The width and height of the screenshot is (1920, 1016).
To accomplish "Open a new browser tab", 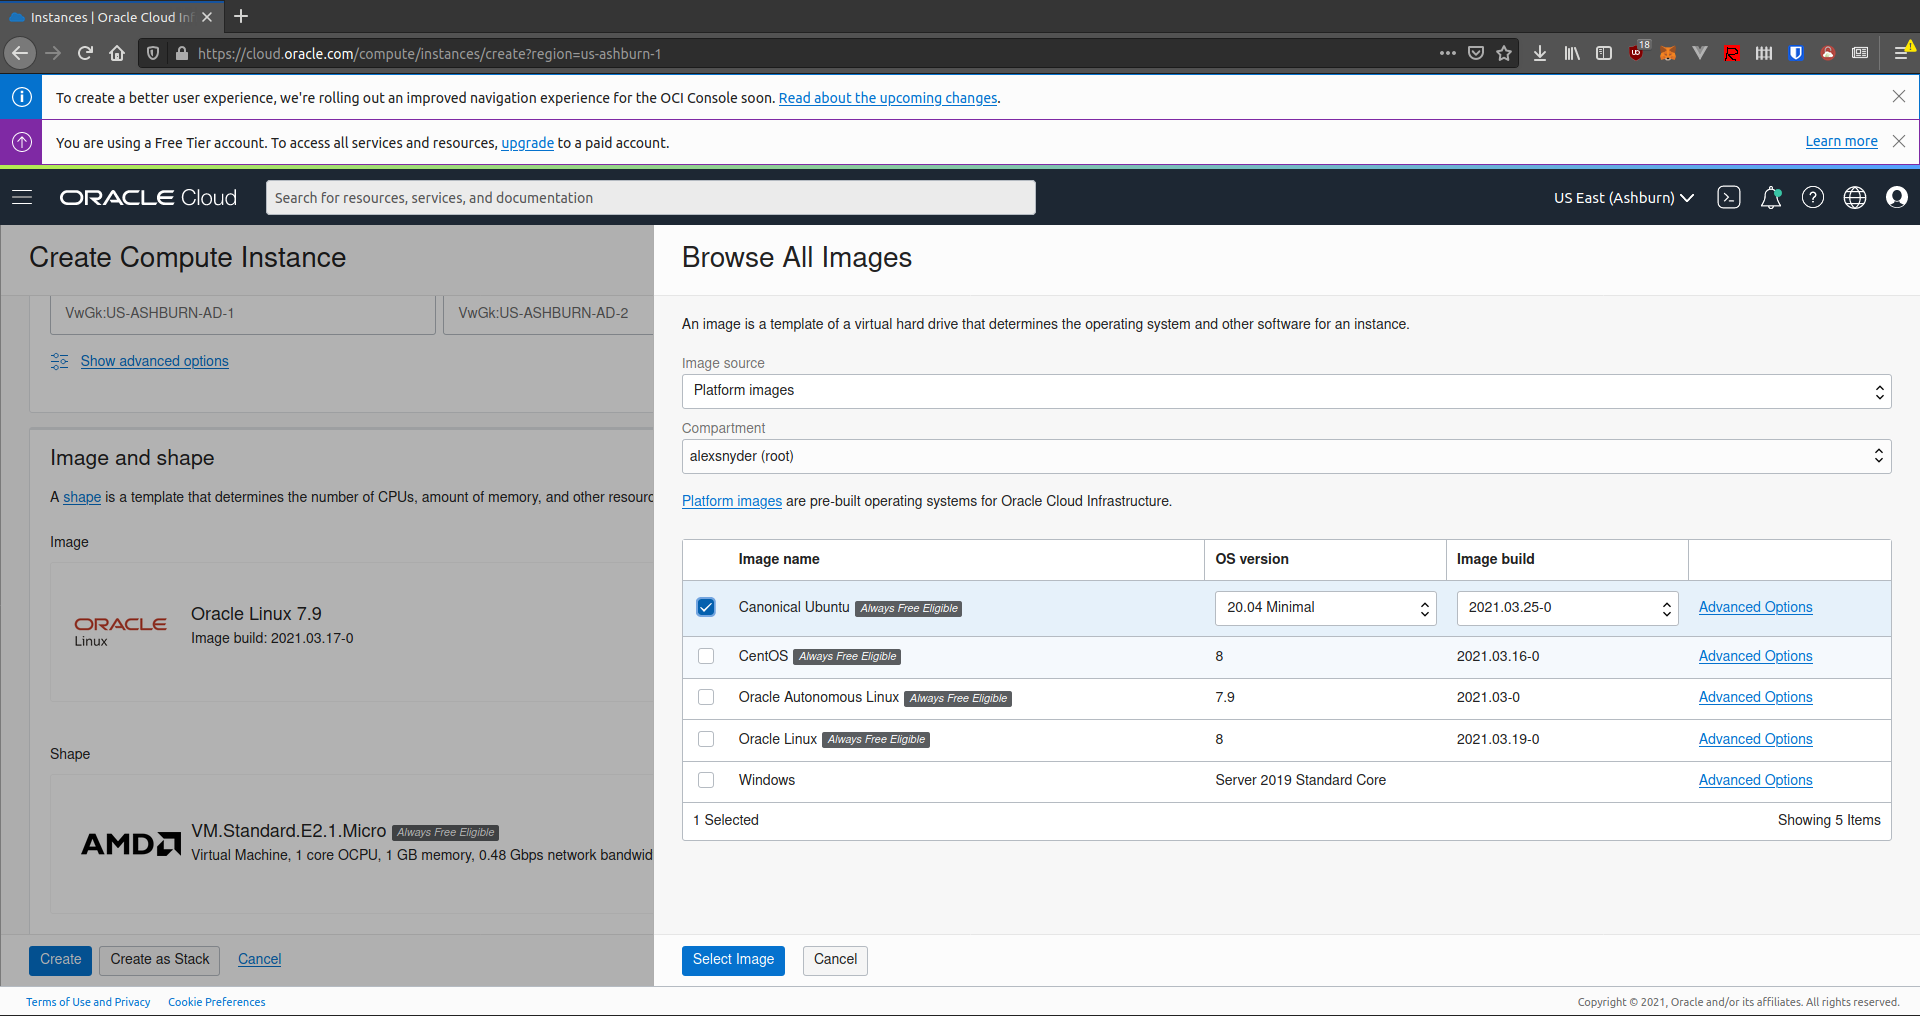I will point(241,16).
